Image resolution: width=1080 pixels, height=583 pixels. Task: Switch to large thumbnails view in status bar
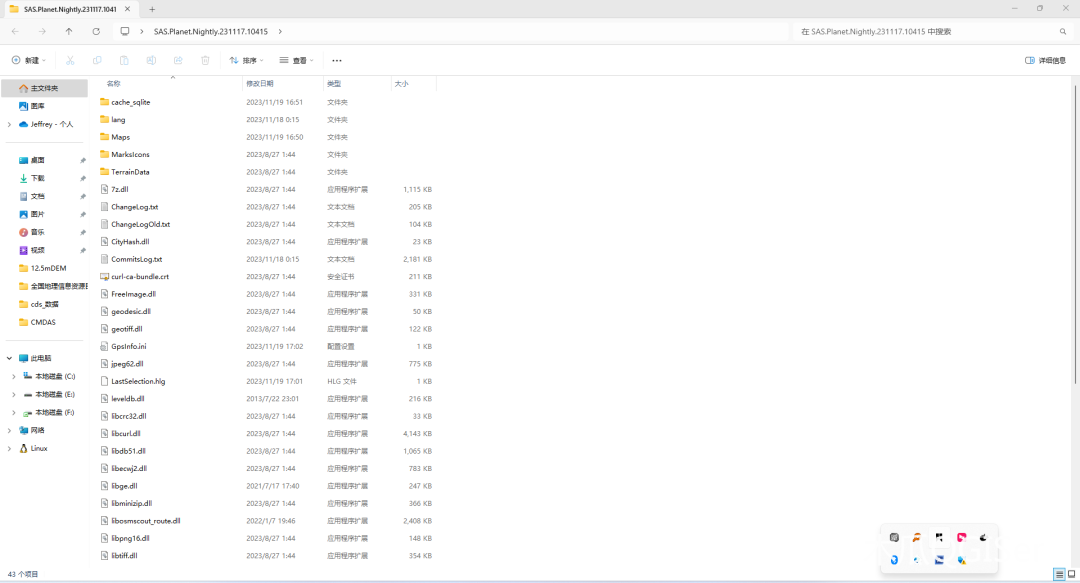[1071, 574]
